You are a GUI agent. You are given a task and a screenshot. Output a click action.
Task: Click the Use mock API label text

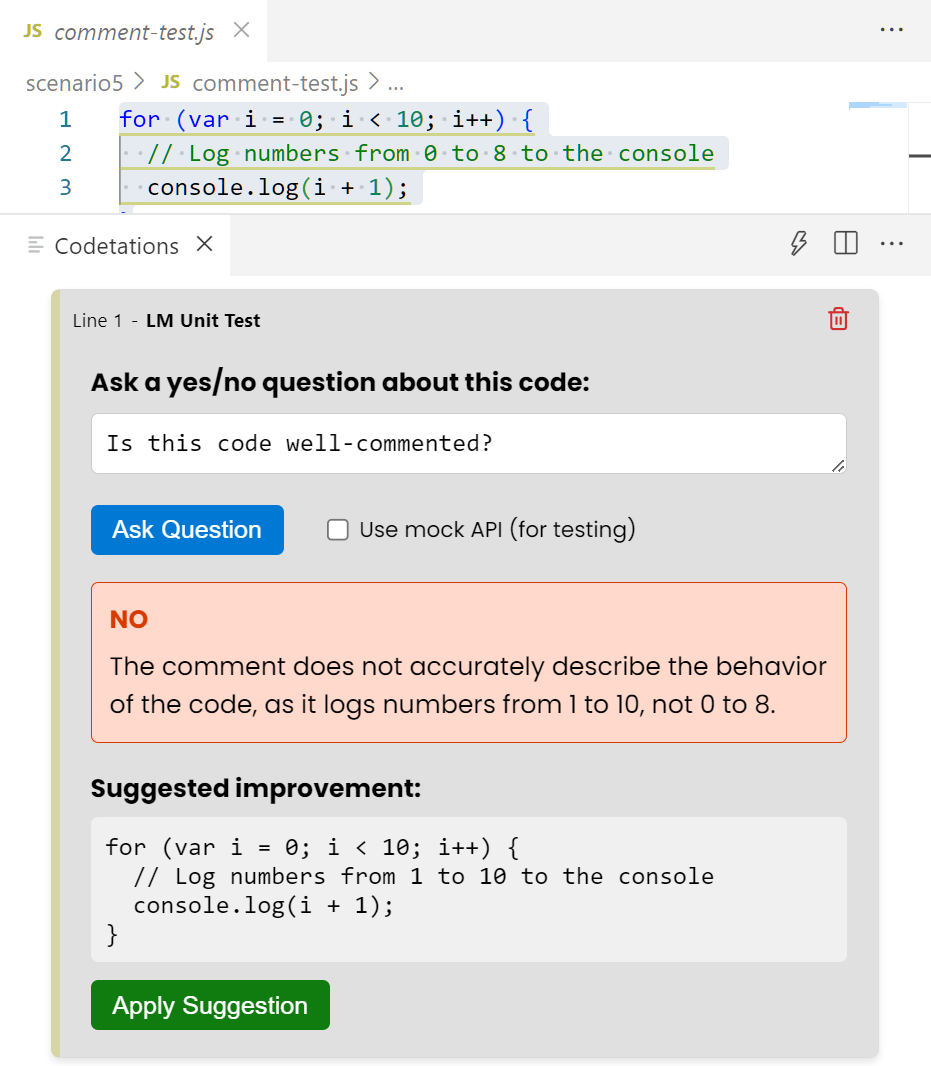tap(497, 530)
